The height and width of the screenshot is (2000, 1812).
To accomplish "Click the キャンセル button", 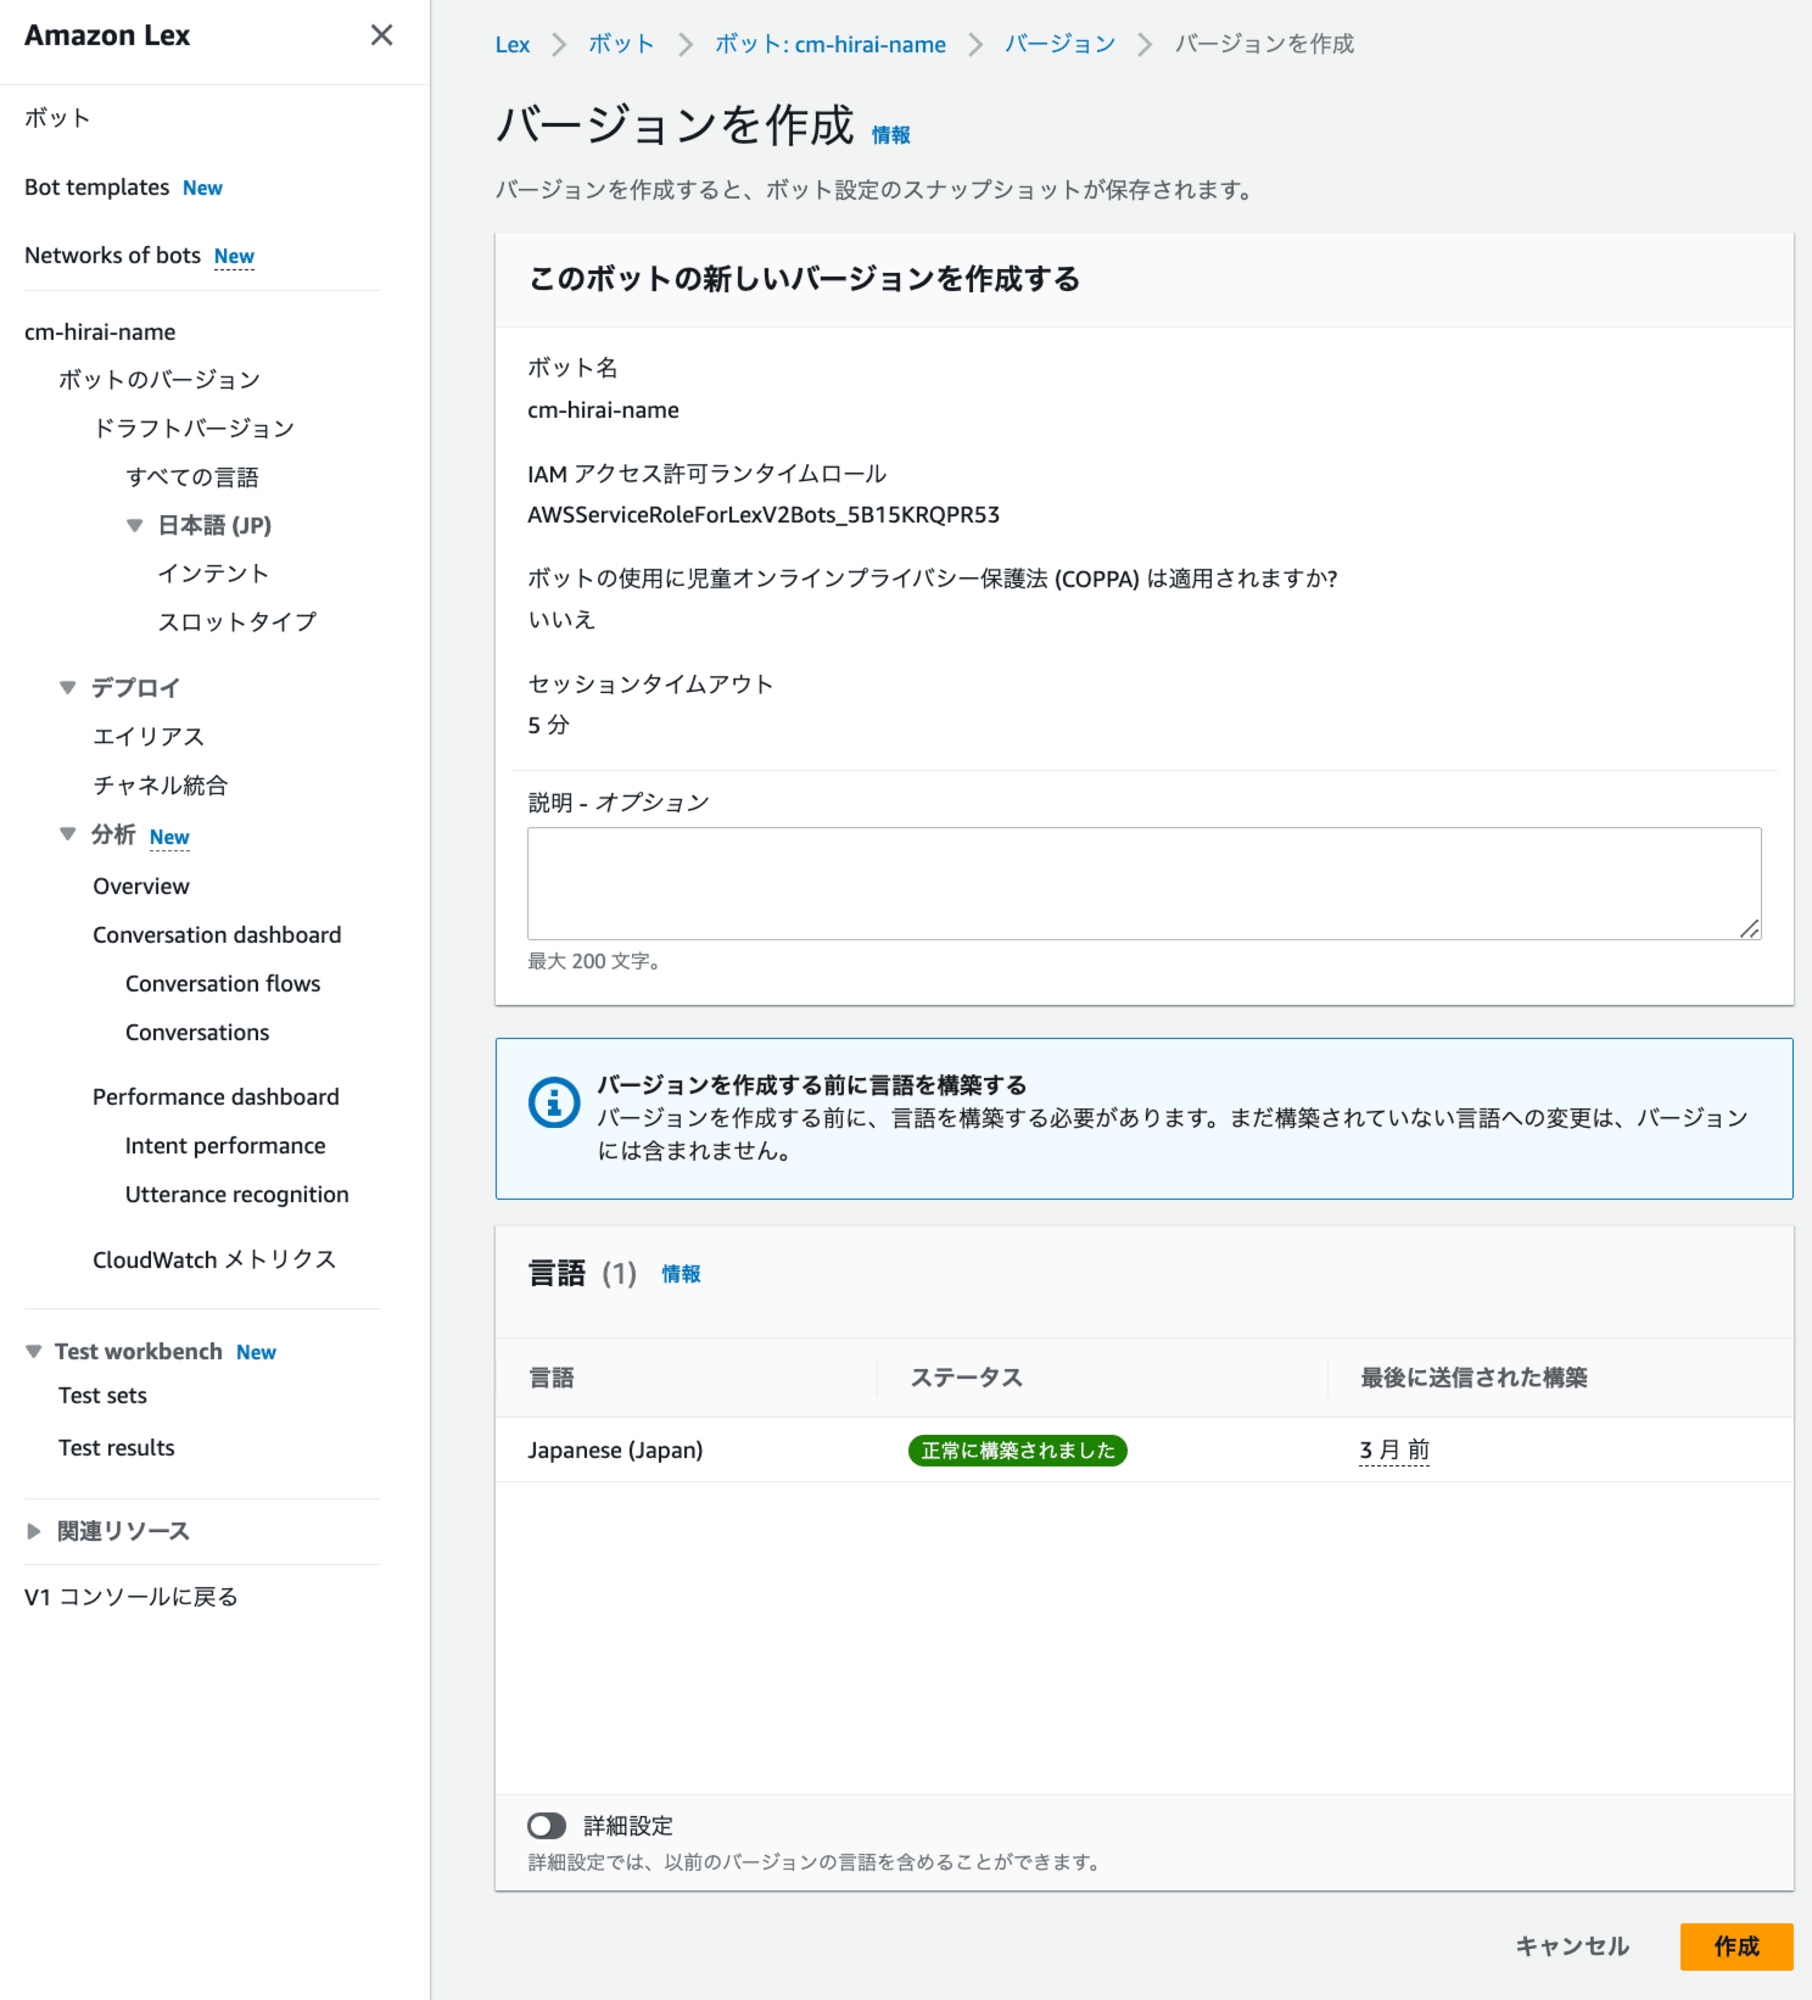I will (1572, 1946).
